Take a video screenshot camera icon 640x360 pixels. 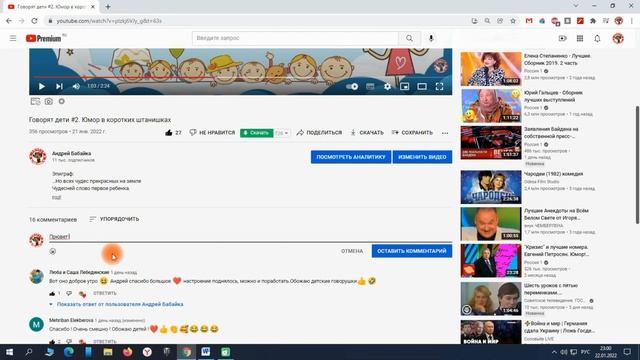(x=49, y=101)
